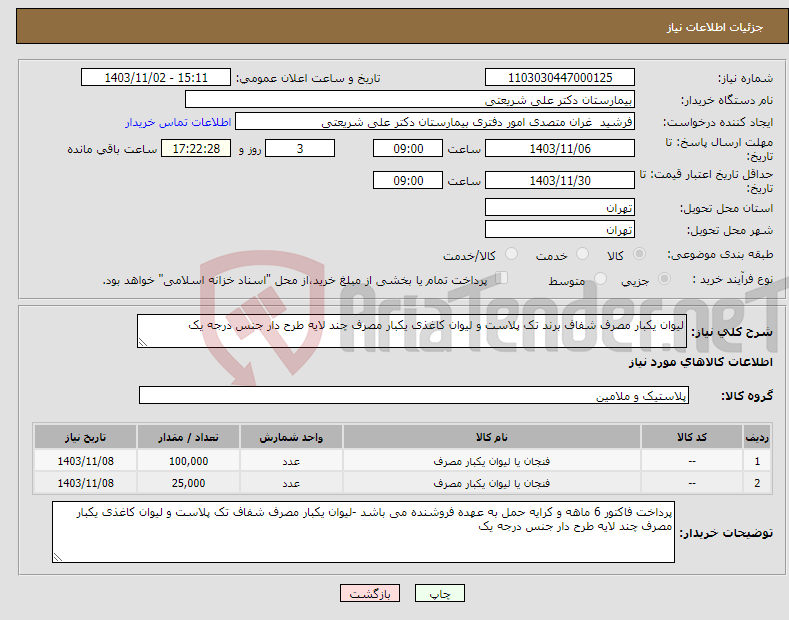The image size is (789, 620).
Task: Click the remaining time field 17:22:28
Action: [196, 148]
